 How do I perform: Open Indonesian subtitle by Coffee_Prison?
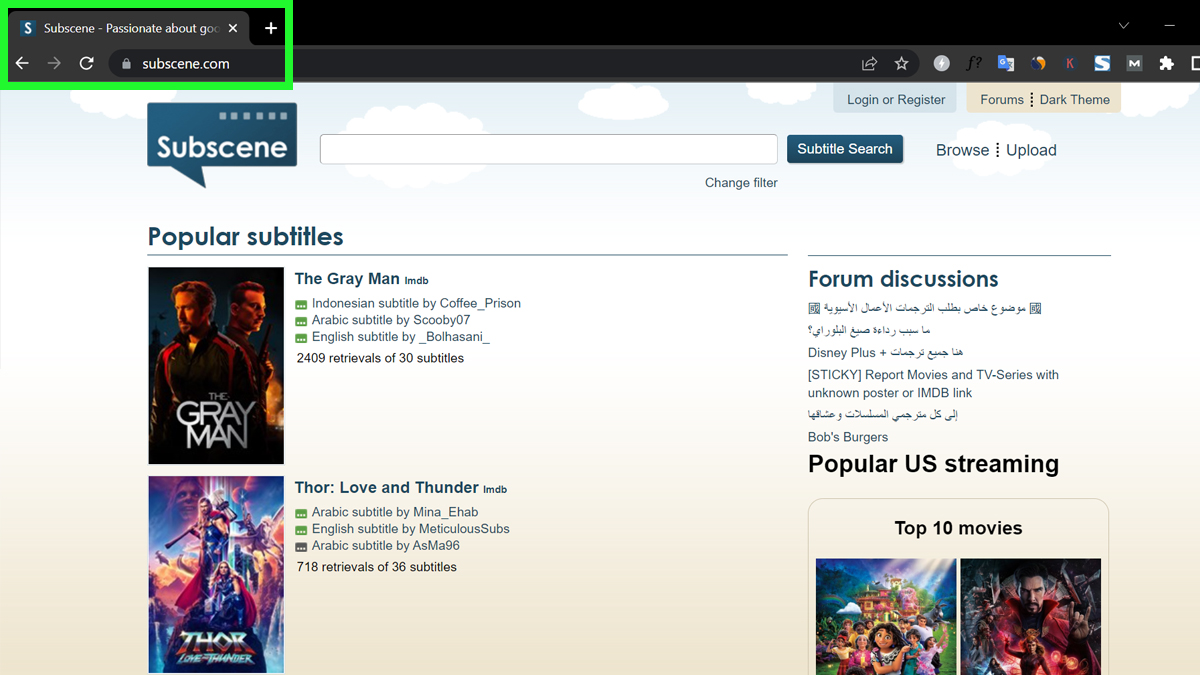416,303
